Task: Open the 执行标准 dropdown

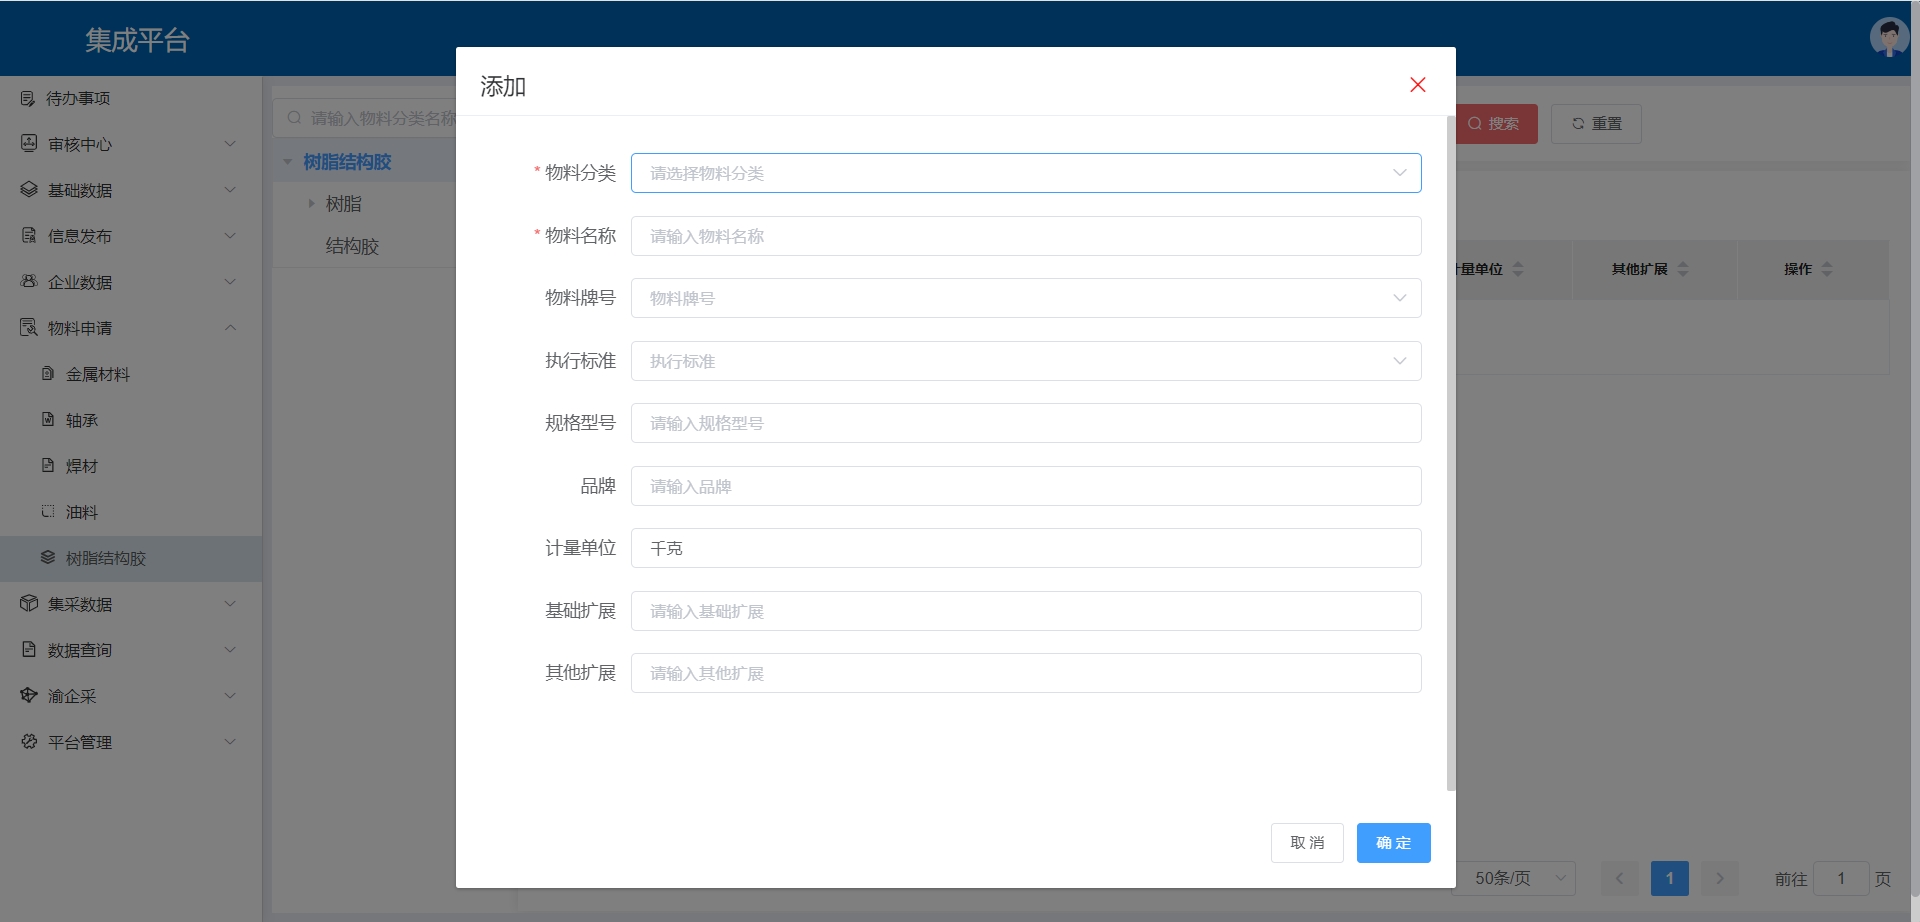Action: [x=1025, y=361]
